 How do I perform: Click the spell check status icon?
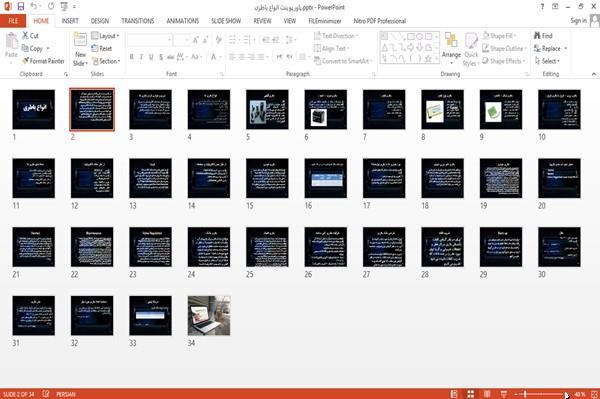[x=46, y=394]
